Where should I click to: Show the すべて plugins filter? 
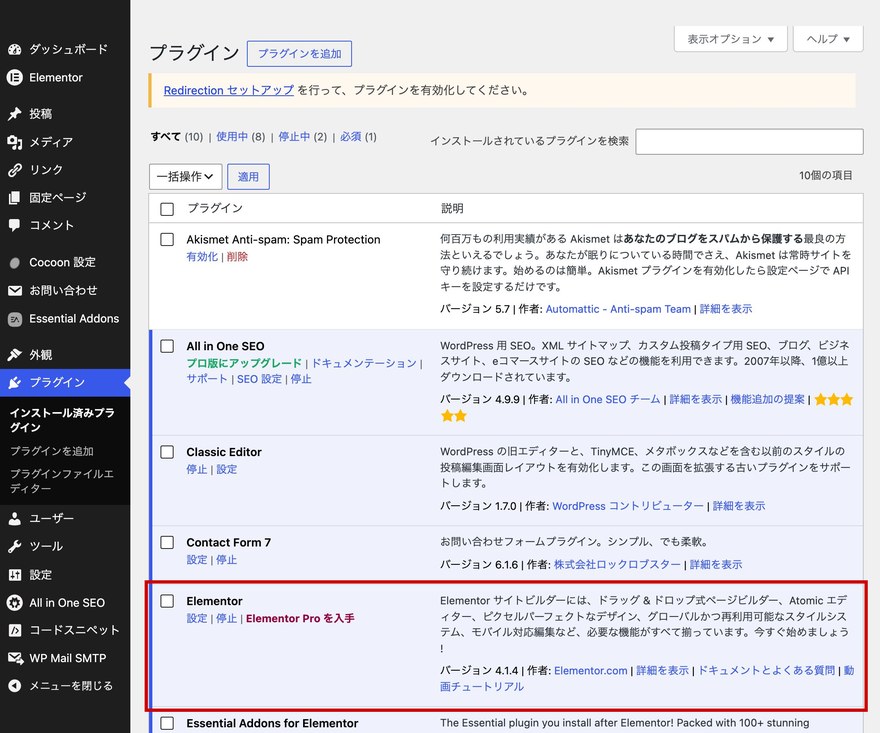coord(166,136)
